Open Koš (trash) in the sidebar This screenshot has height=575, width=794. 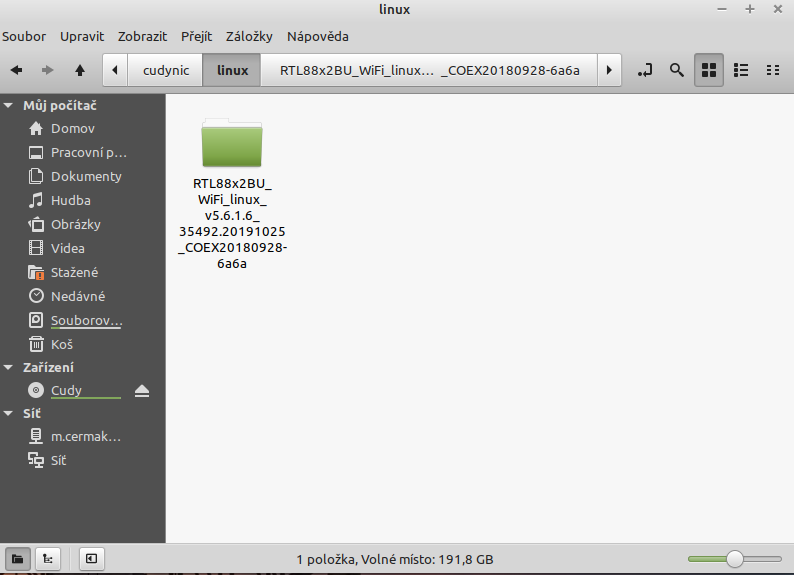[x=62, y=344]
